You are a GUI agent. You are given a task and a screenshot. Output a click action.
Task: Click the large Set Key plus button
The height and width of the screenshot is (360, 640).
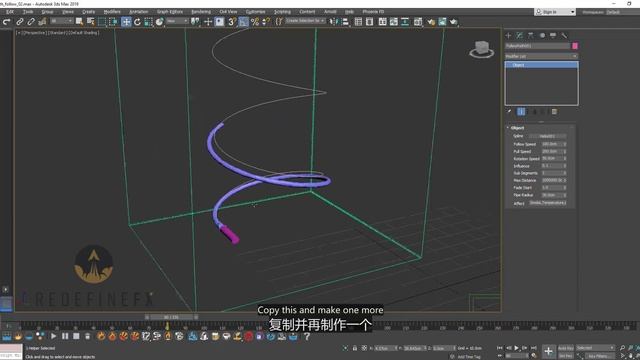548,351
